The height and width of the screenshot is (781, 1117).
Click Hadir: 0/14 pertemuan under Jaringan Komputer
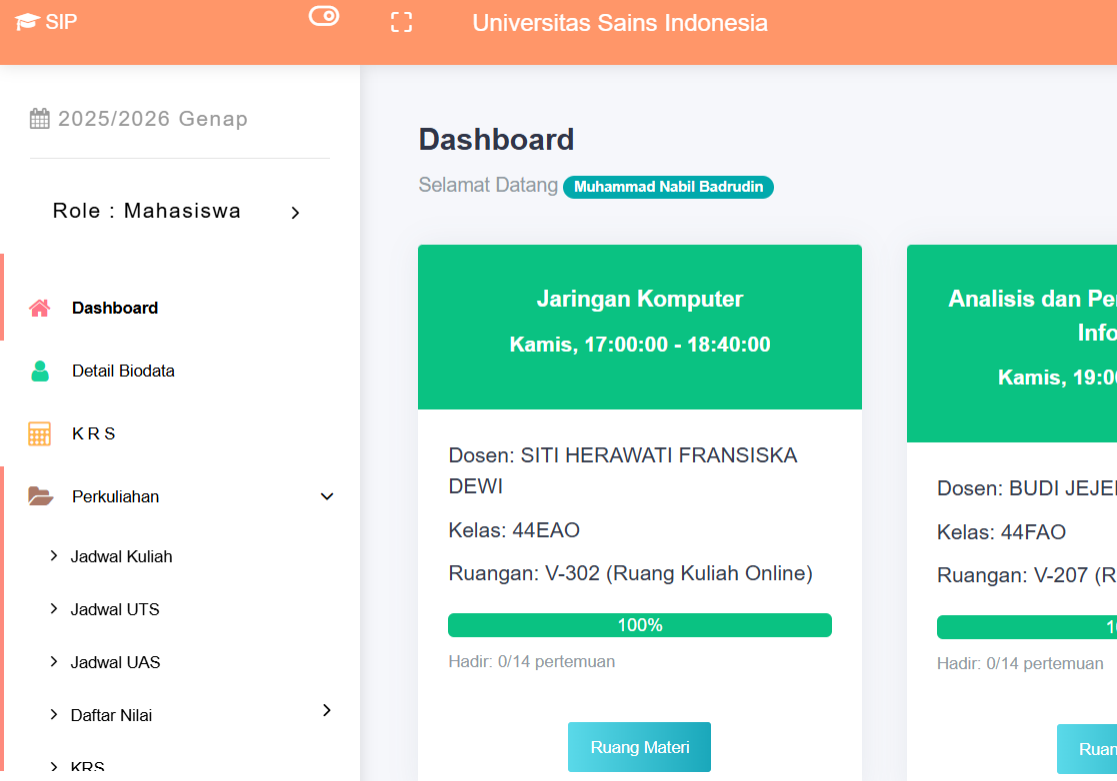tap(531, 661)
